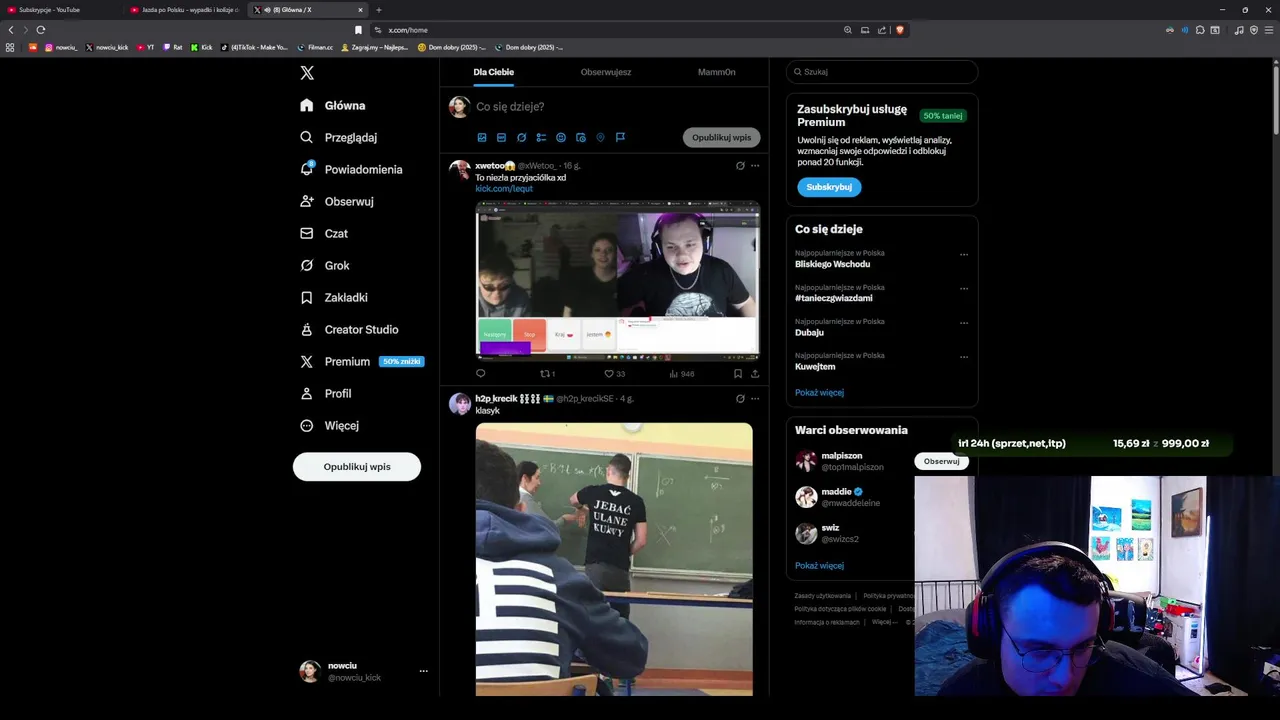Reply to xwetoo's post
This screenshot has height=720, width=1280.
[481, 373]
